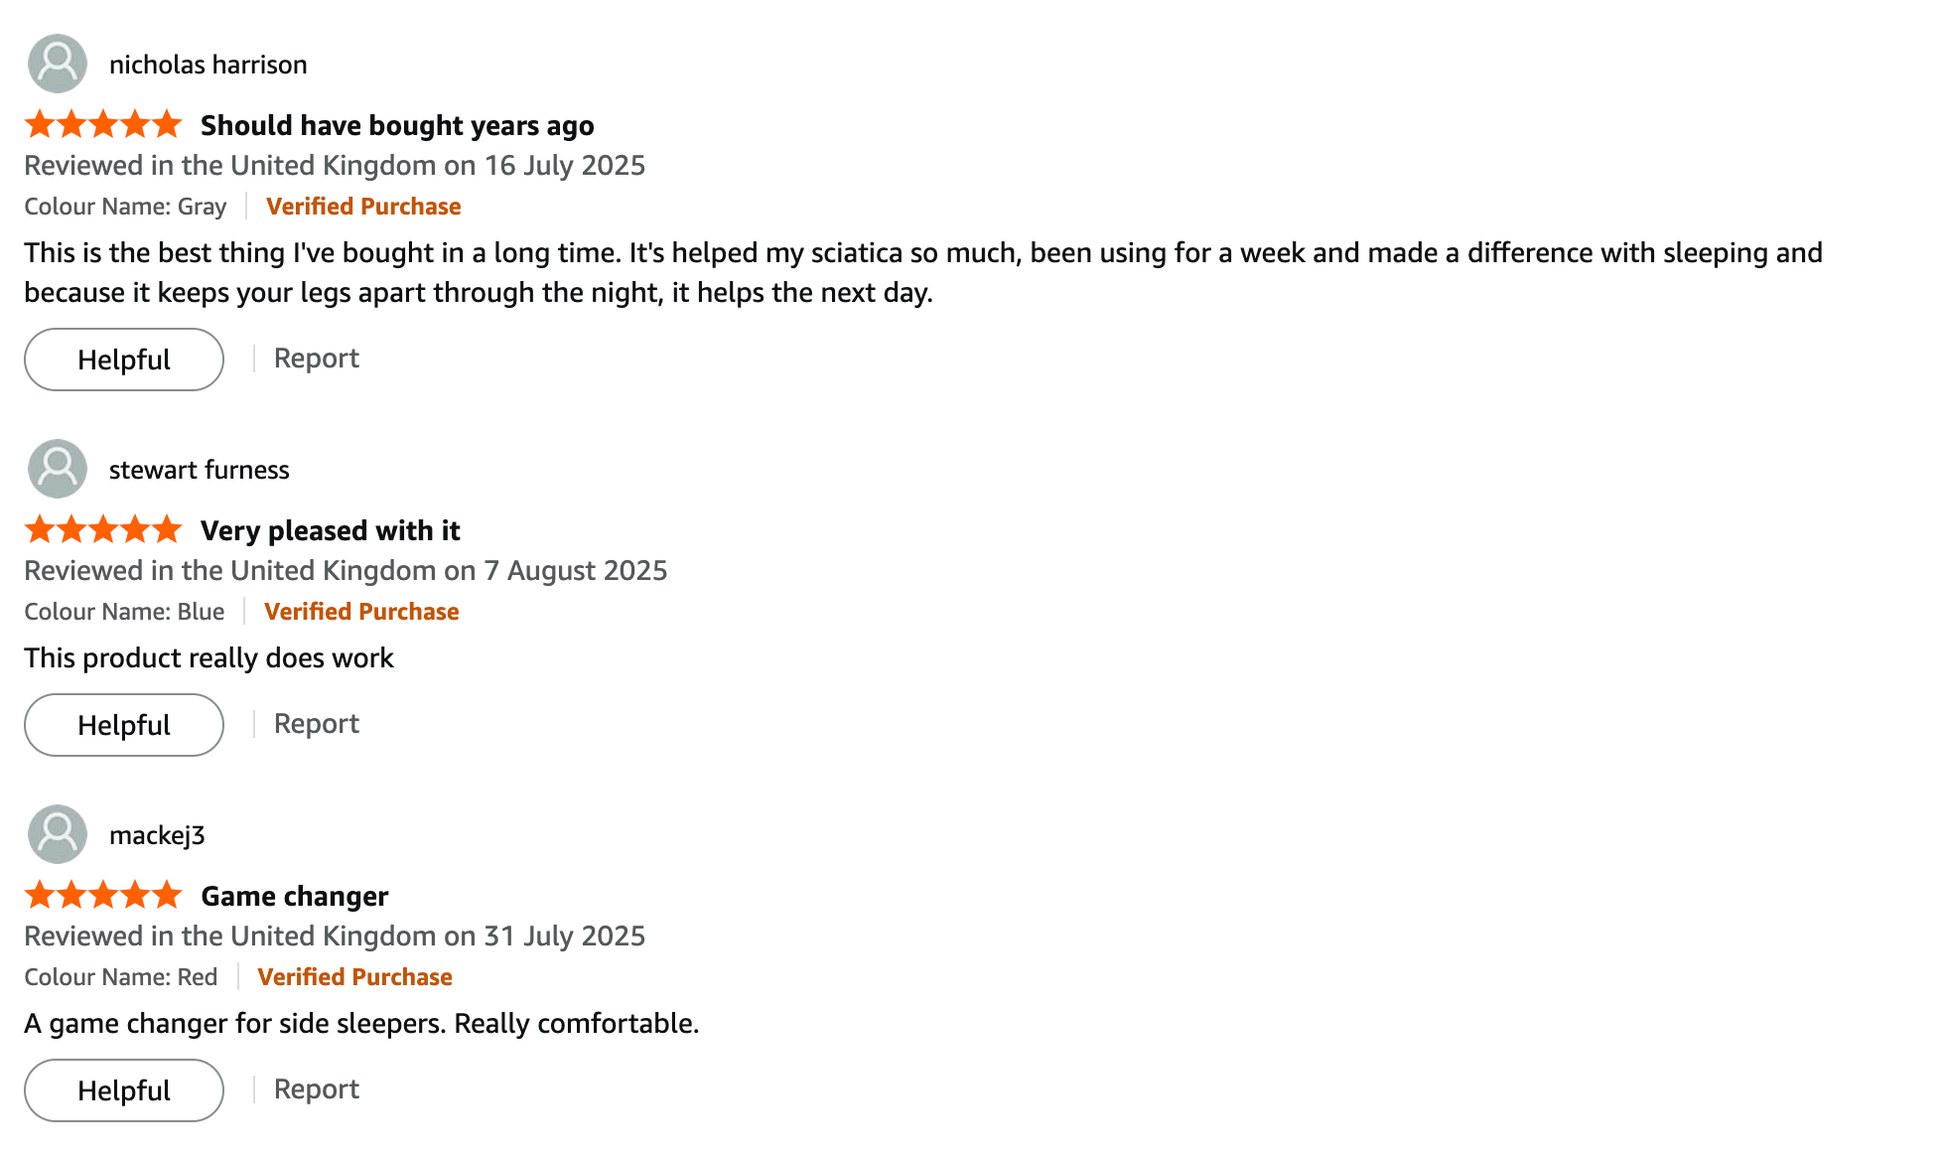Click stewart furness's profile avatar icon
The image size is (1946, 1154).
click(57, 469)
